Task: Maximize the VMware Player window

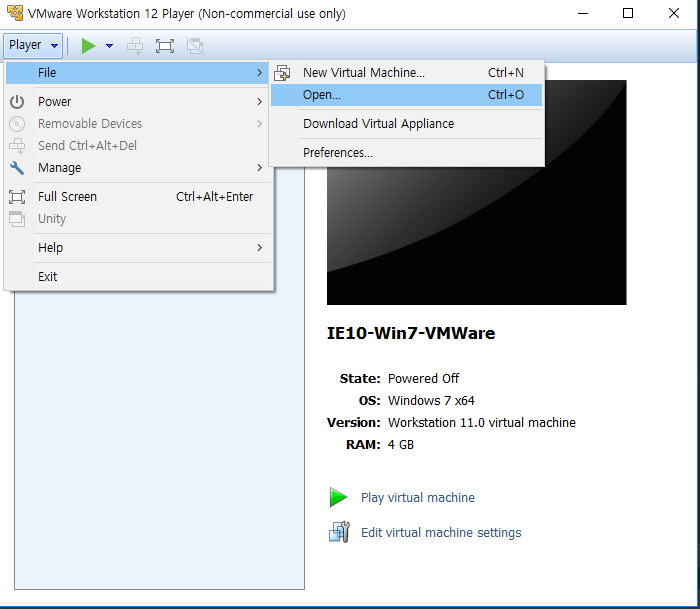Action: point(628,13)
